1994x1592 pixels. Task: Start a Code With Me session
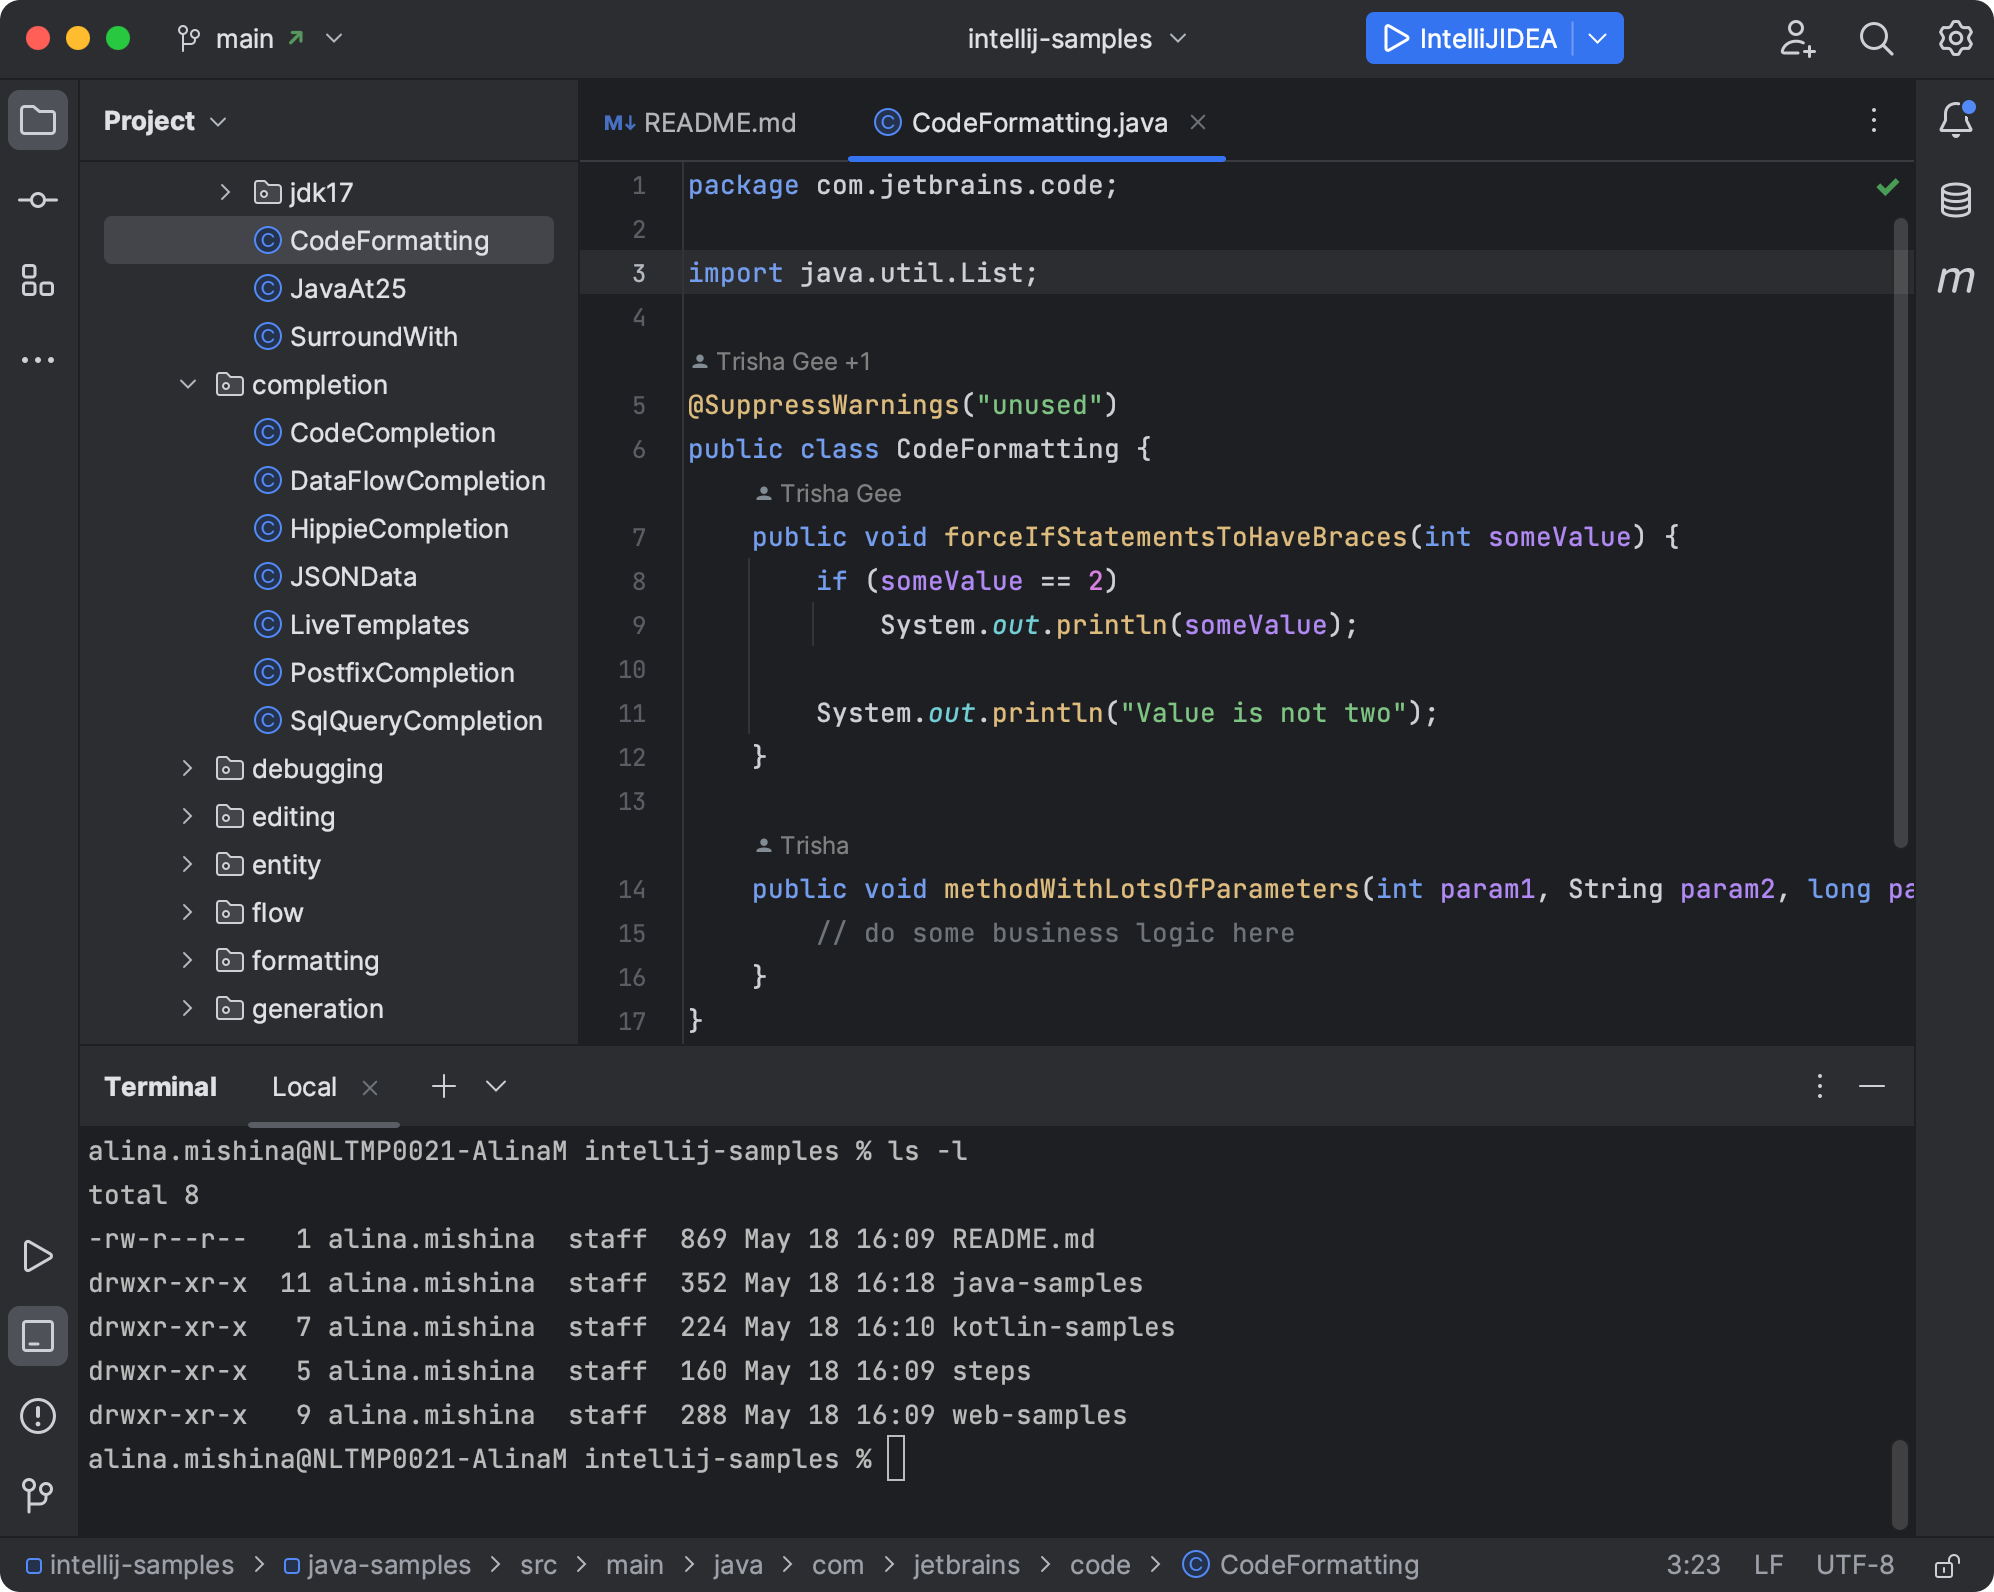pyautogui.click(x=1798, y=38)
